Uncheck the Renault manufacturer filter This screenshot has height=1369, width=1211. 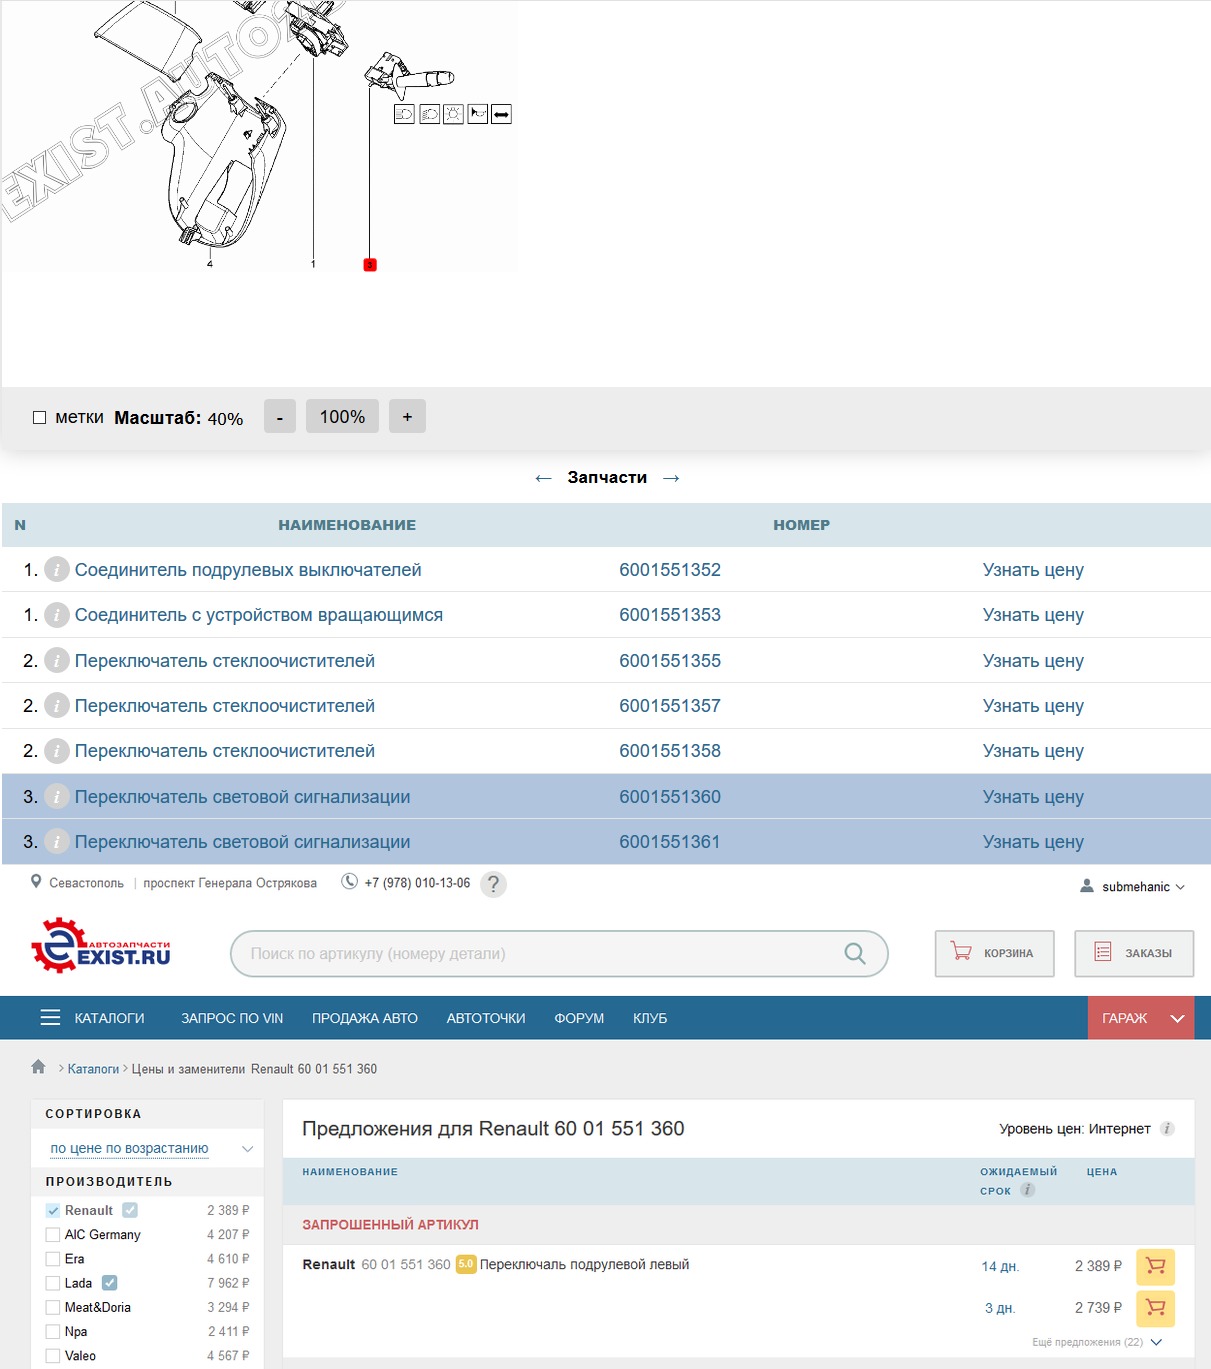(53, 1211)
